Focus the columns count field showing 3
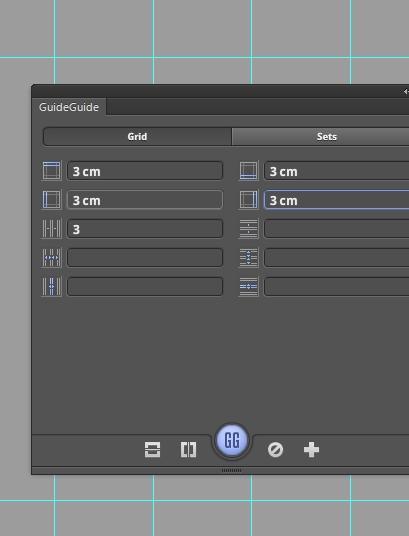409x536 pixels. point(145,228)
